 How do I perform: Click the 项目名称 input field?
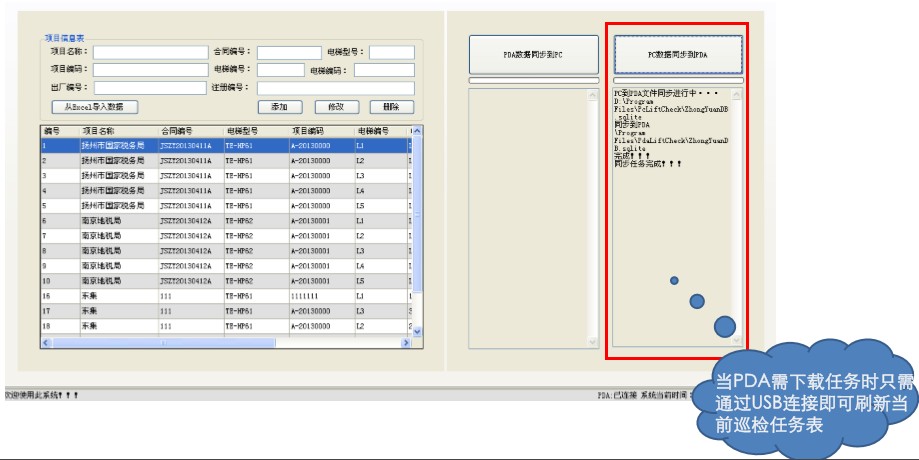click(x=151, y=53)
